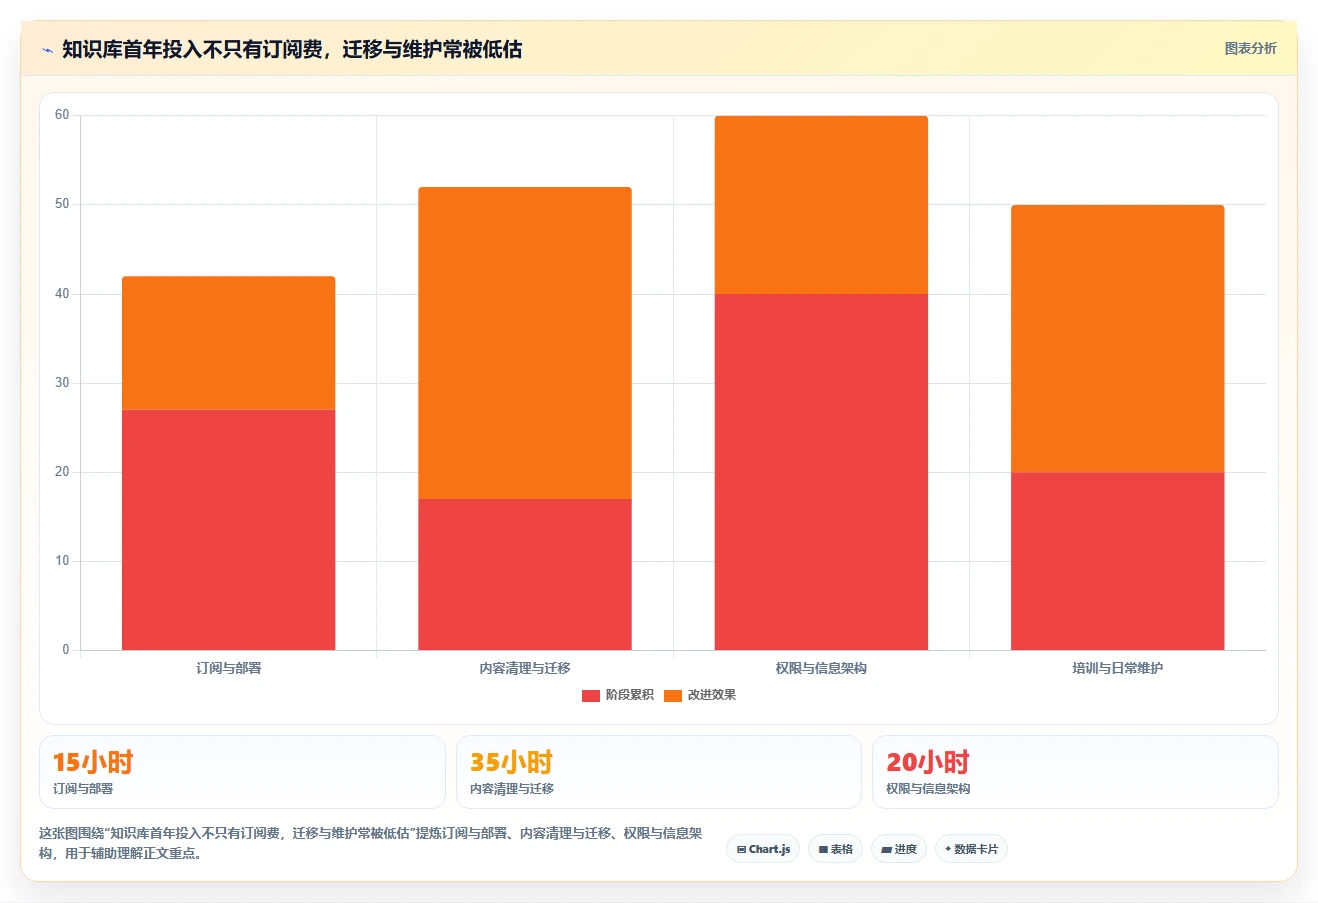Click the red bar segment for 订阅与部署
The width and height of the screenshot is (1318, 903).
coord(229,530)
